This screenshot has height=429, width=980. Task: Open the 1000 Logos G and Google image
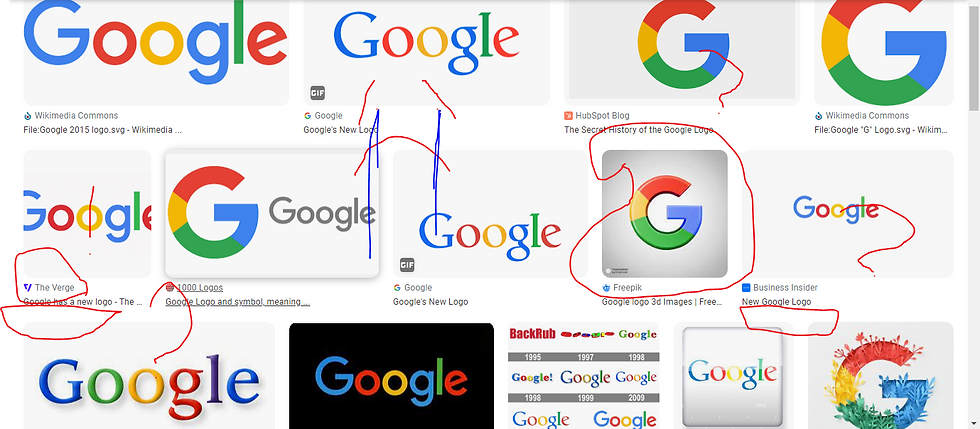pos(272,213)
